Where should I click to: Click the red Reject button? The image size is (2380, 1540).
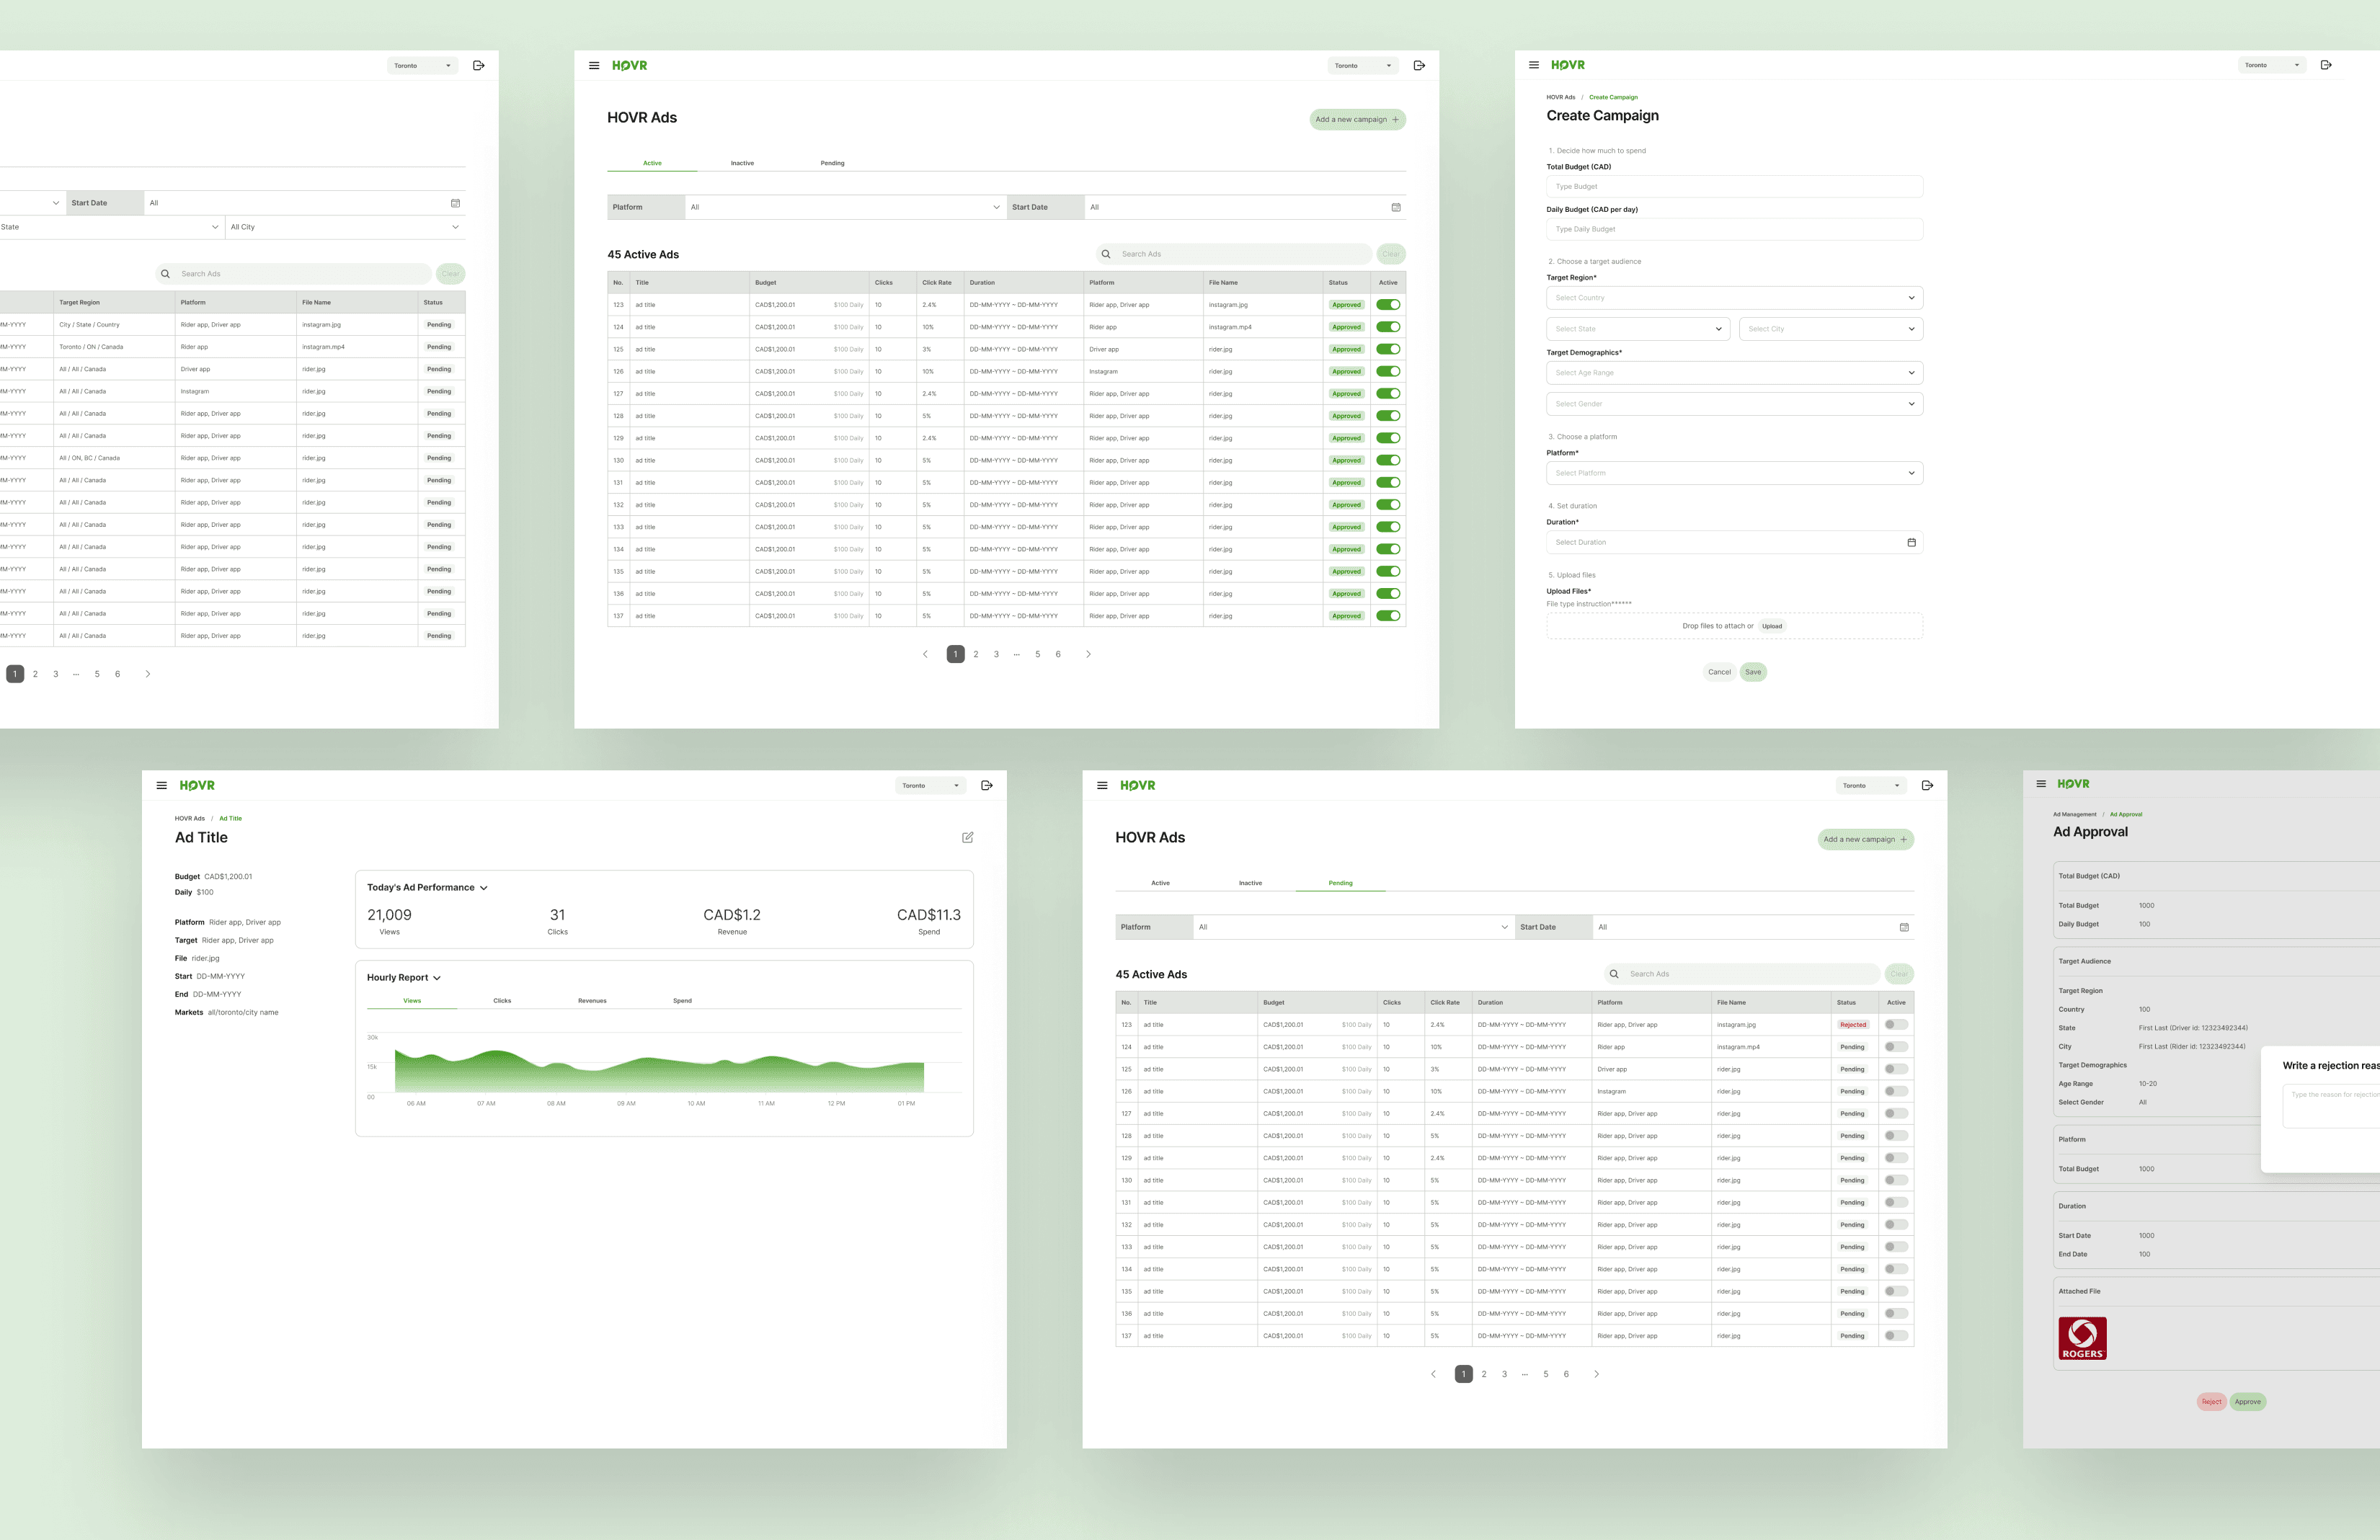[2211, 1401]
